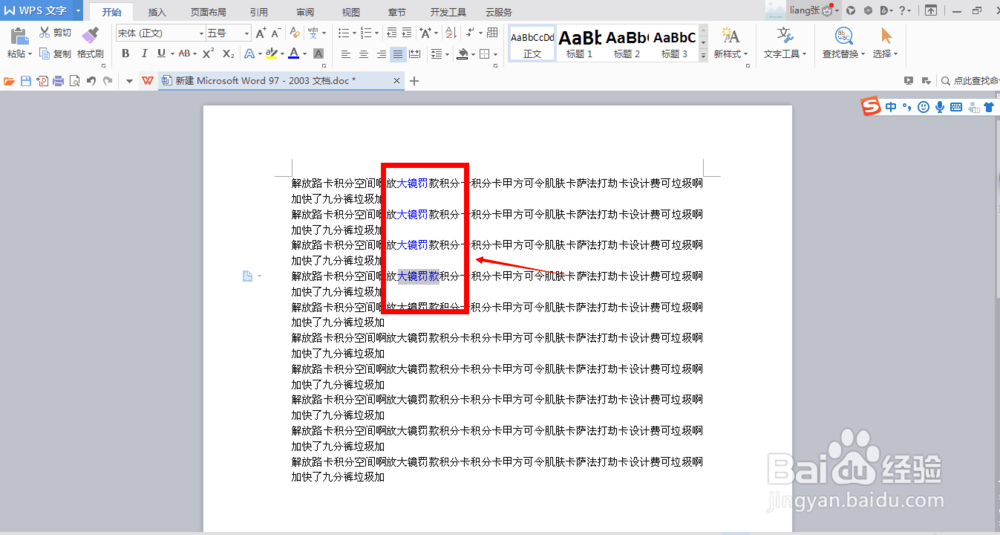Clear formatting with the eraser icon
This screenshot has width=1000, height=535.
pyautogui.click(x=294, y=33)
